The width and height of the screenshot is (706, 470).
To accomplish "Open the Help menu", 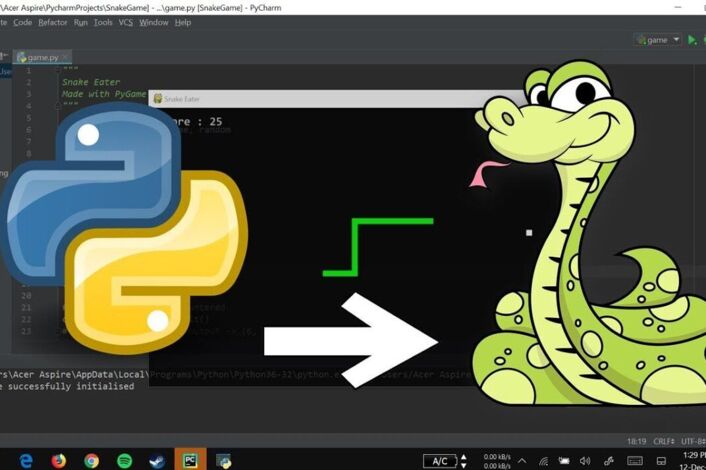I will tap(183, 23).
